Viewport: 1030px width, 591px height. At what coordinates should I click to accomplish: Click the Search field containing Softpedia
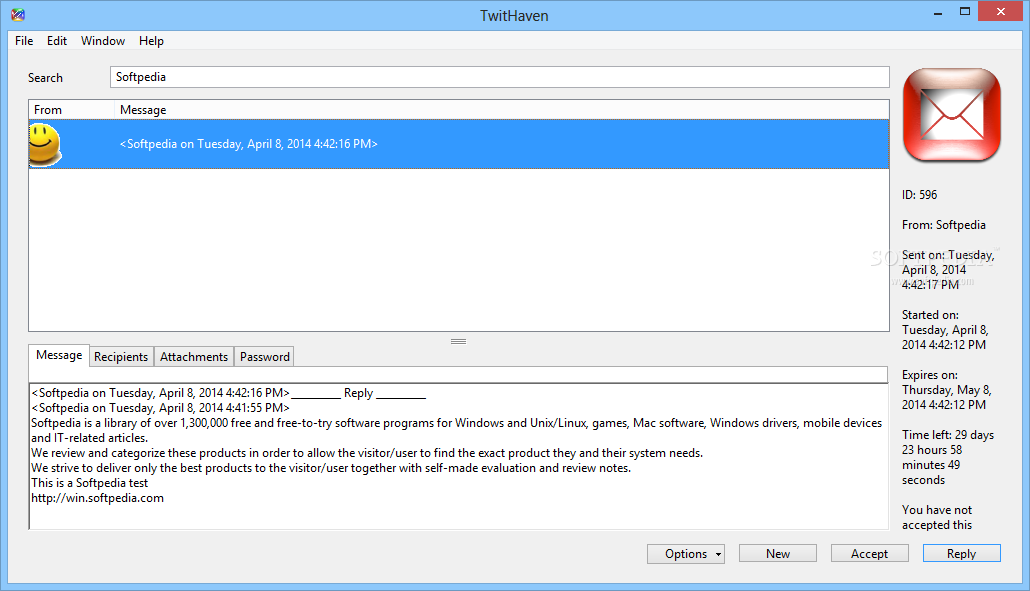point(500,77)
